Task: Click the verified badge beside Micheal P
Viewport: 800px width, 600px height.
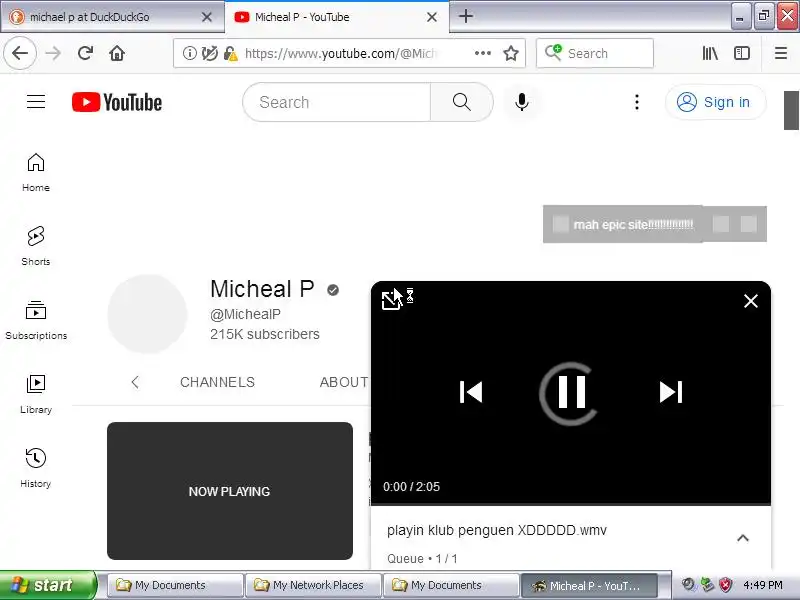Action: [x=333, y=290]
